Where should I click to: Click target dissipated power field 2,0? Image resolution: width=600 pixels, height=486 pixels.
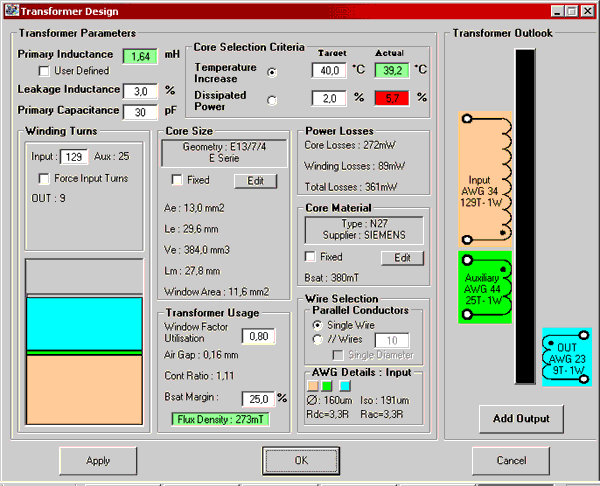pos(329,98)
